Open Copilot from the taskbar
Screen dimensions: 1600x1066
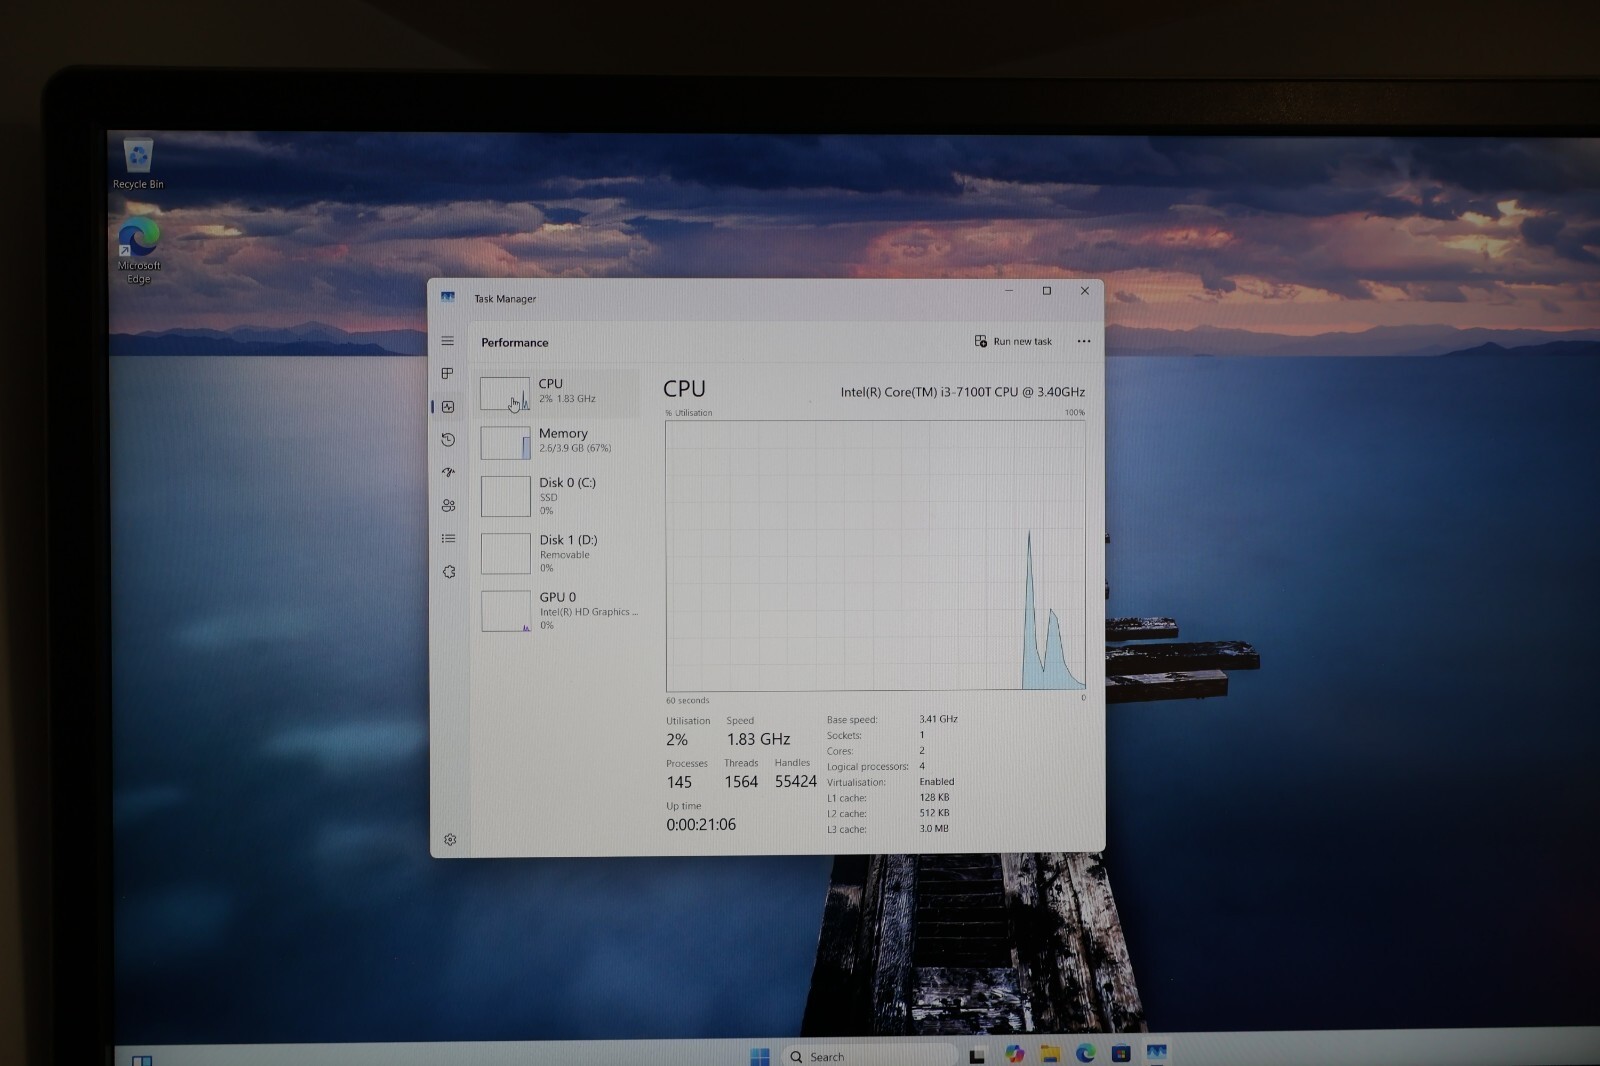[1015, 1054]
